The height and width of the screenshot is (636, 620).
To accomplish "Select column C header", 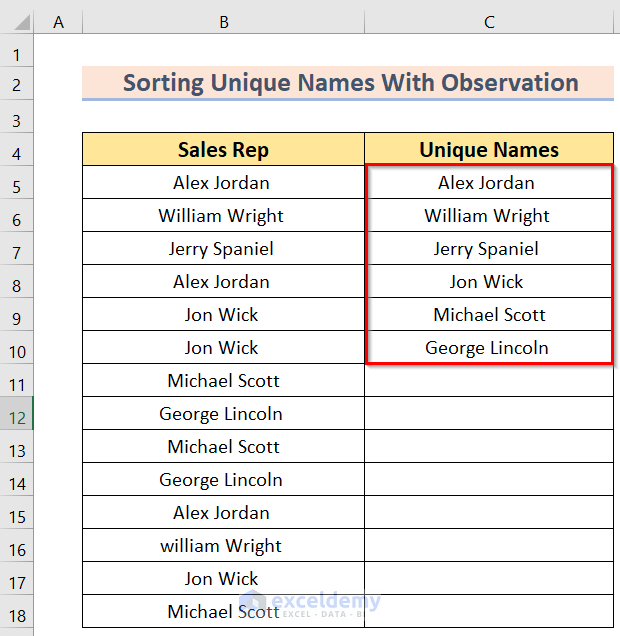I will click(489, 21).
